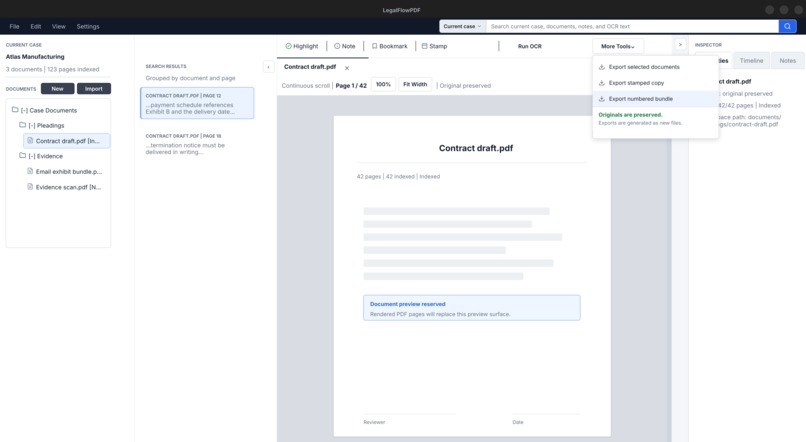
Task: Add a Note annotation
Action: (344, 46)
